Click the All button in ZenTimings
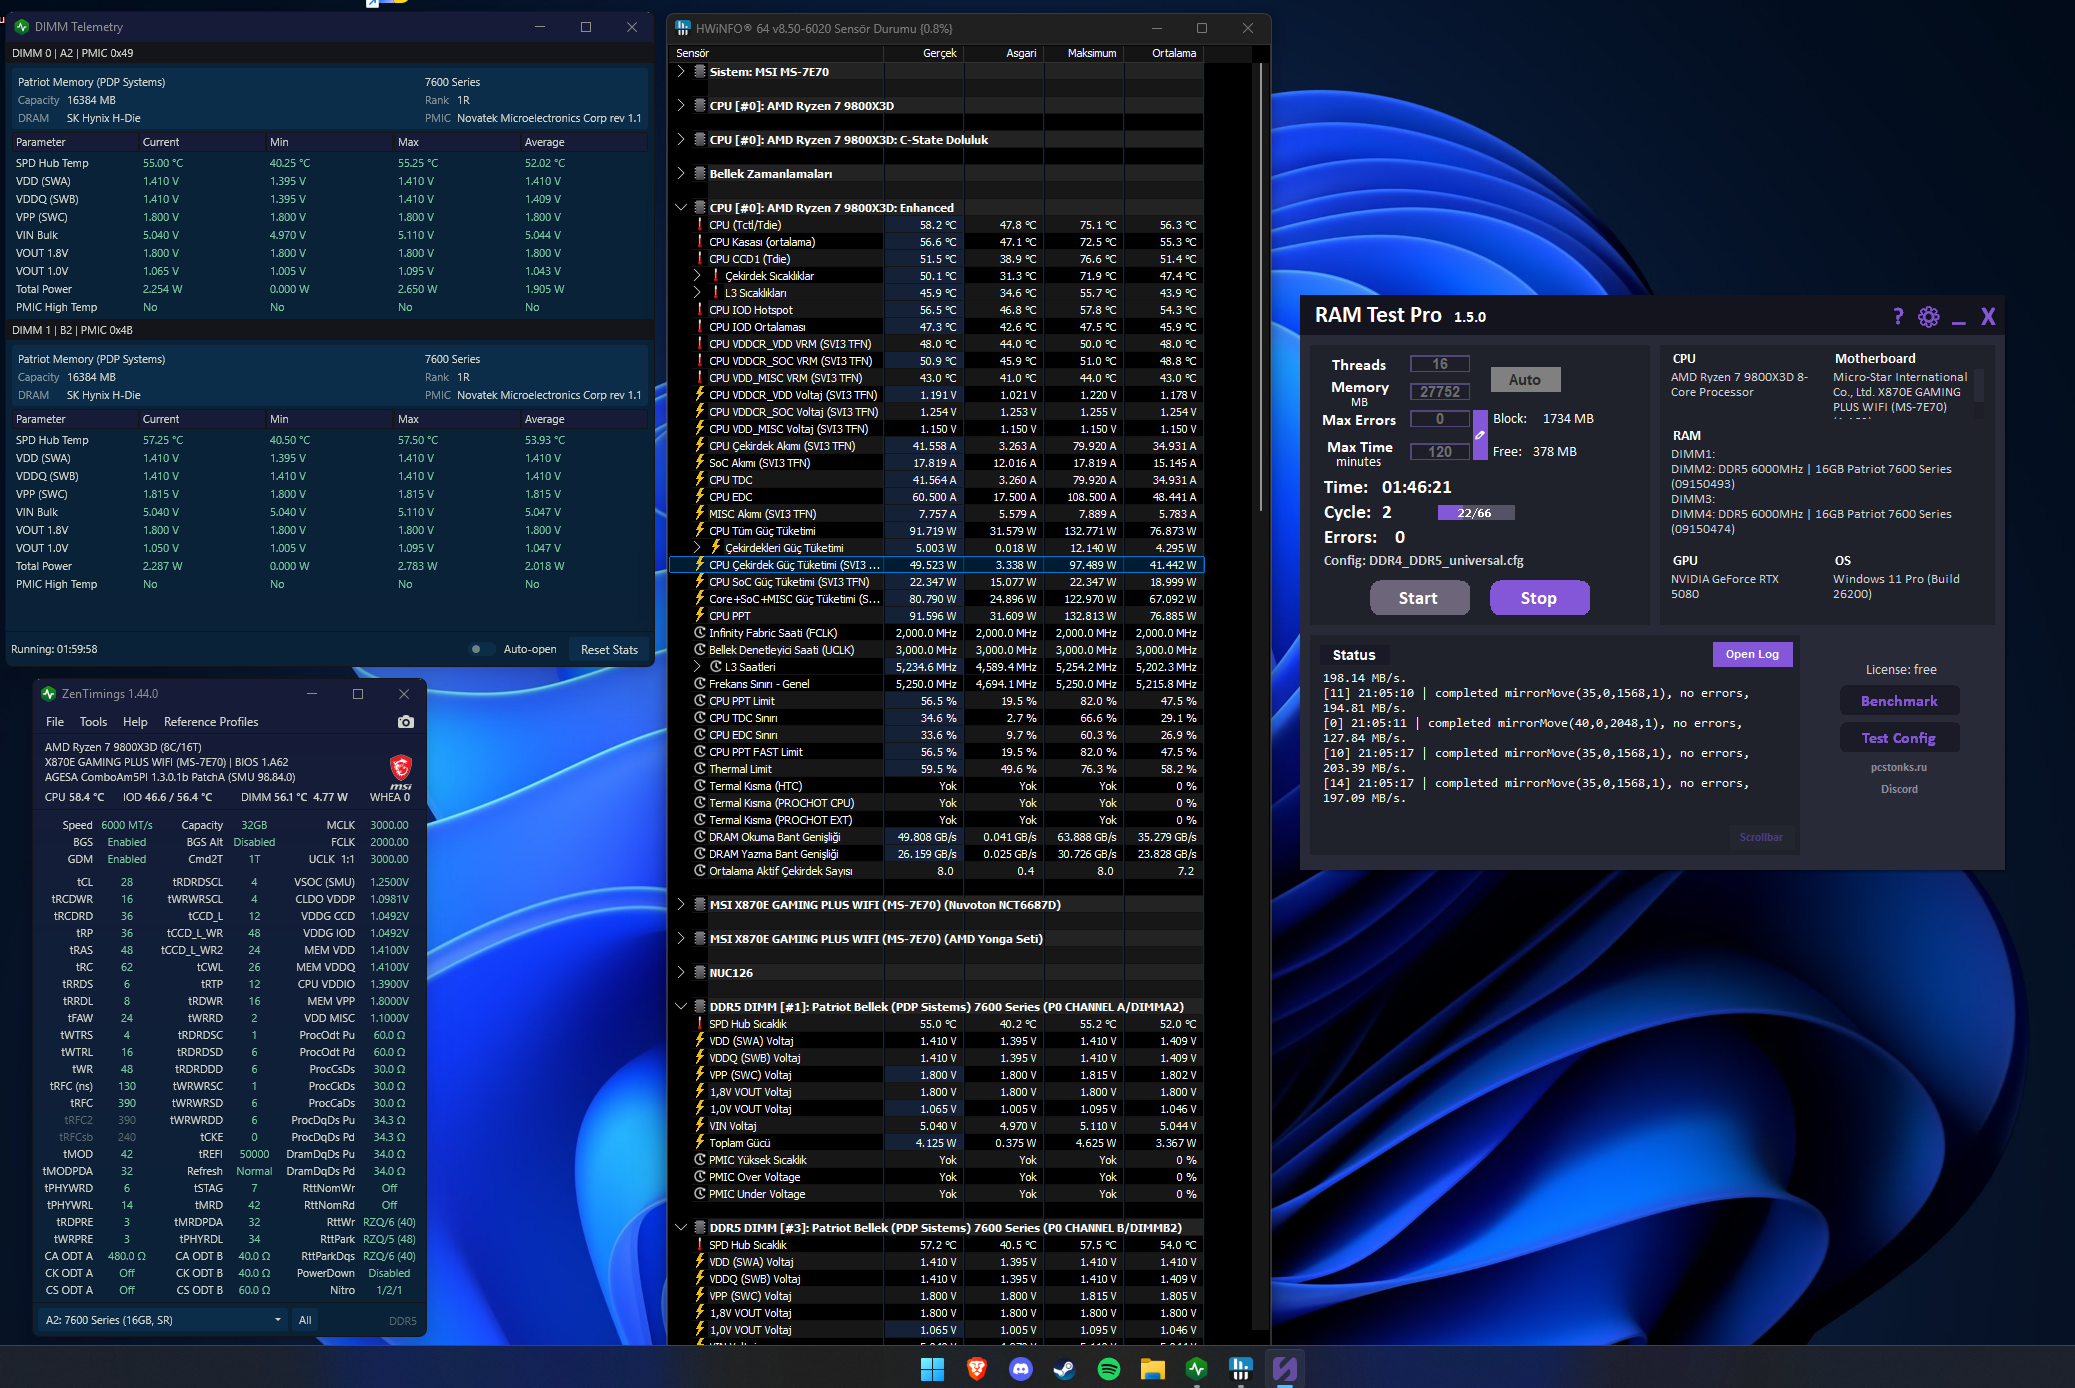Image resolution: width=2075 pixels, height=1388 pixels. coord(305,1320)
